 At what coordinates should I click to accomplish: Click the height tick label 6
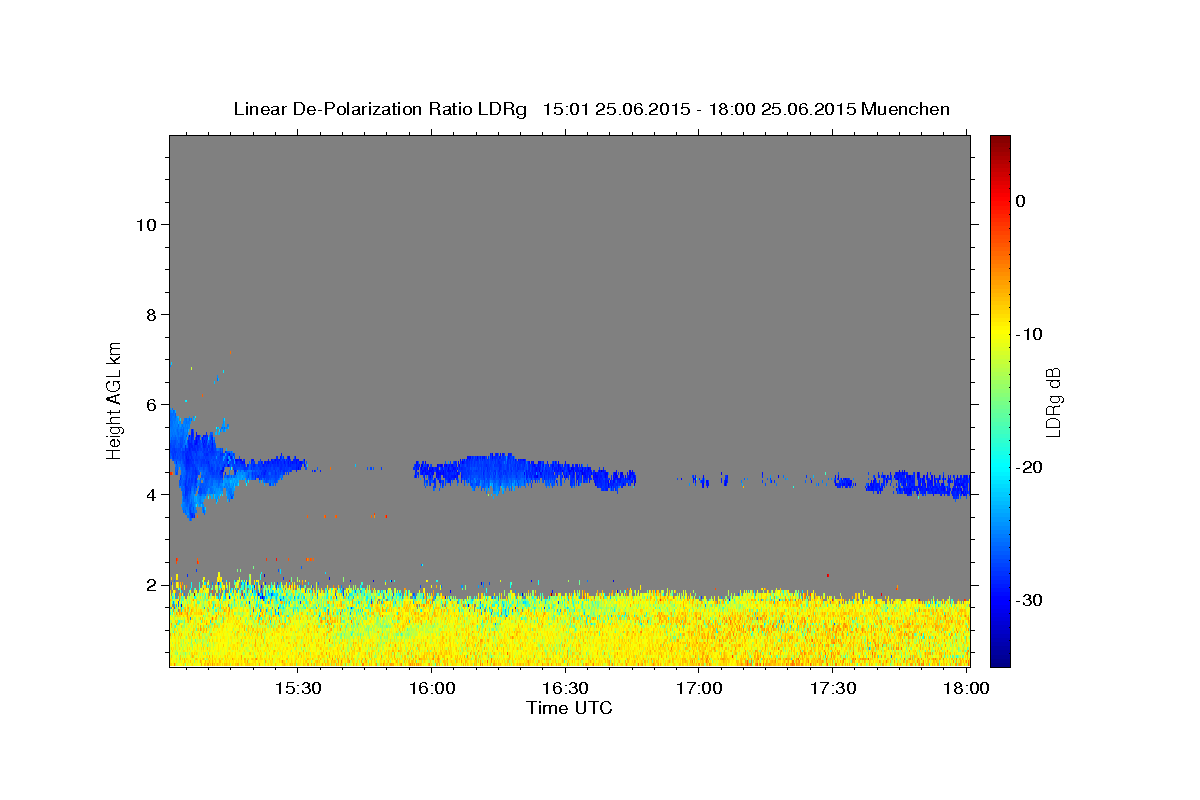152,405
